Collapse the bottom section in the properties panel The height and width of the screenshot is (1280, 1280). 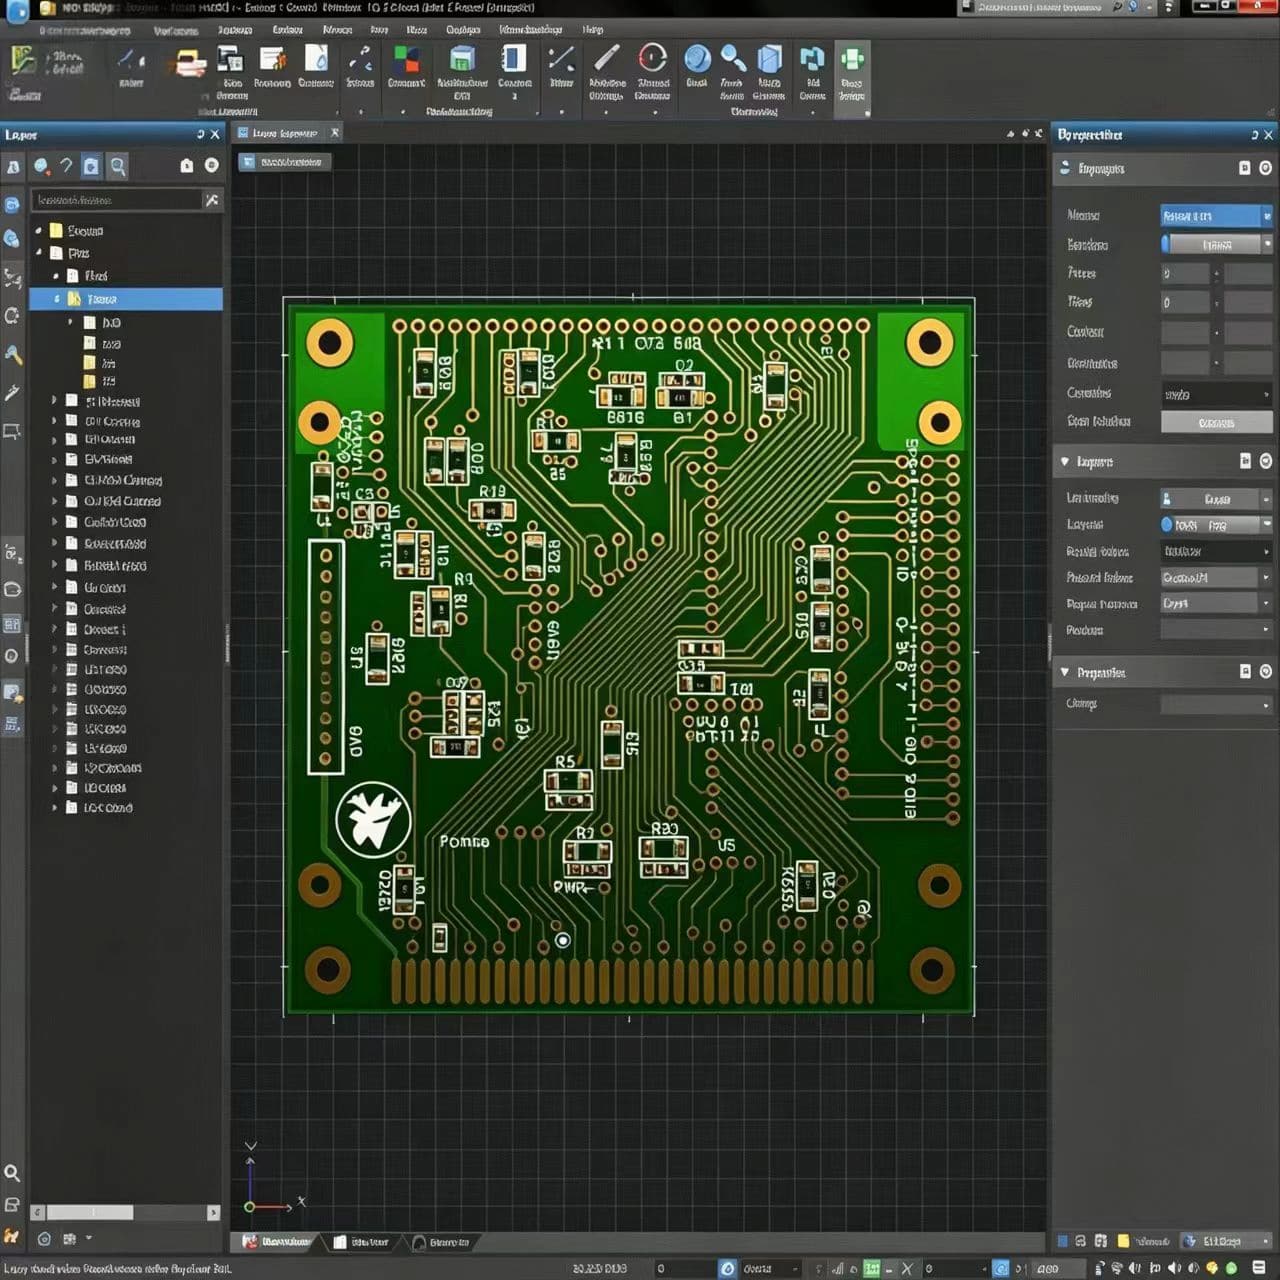pos(1065,672)
